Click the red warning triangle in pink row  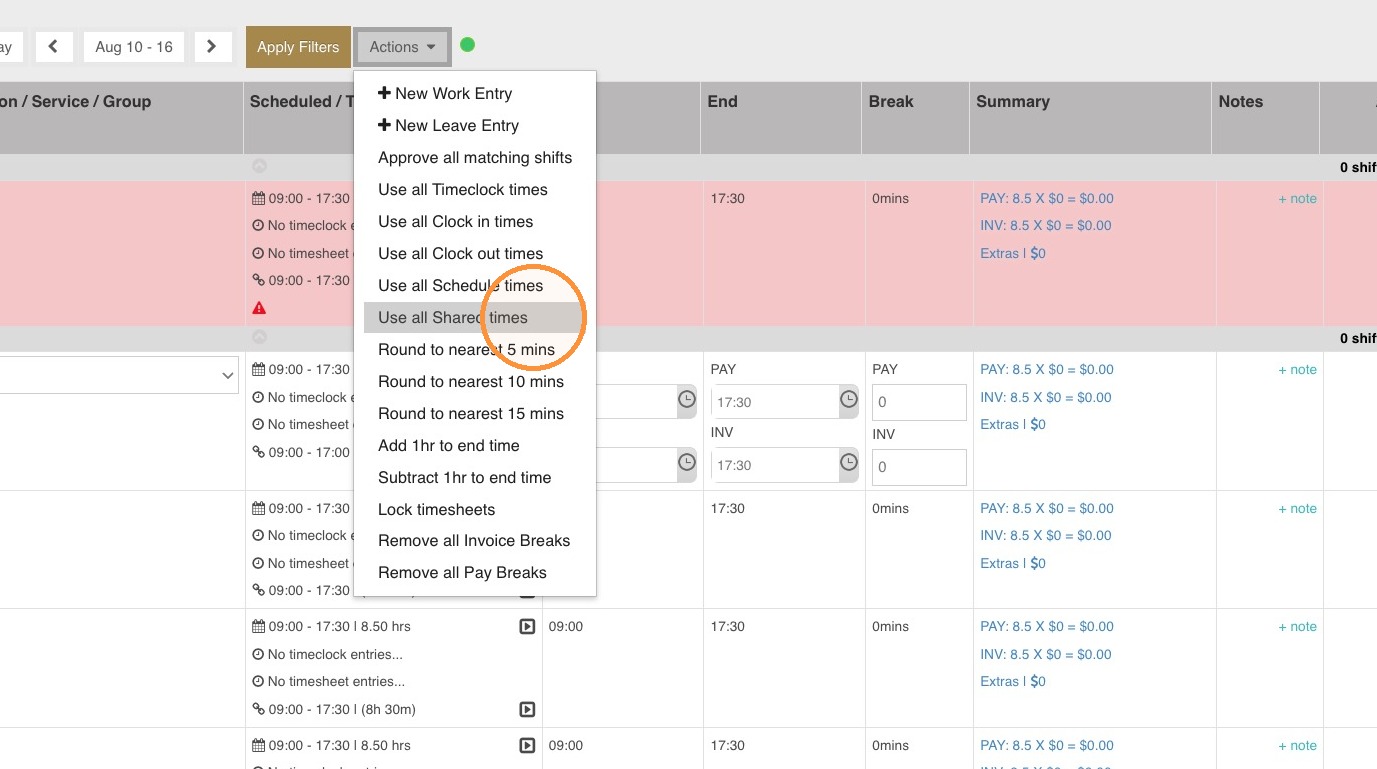(x=259, y=308)
